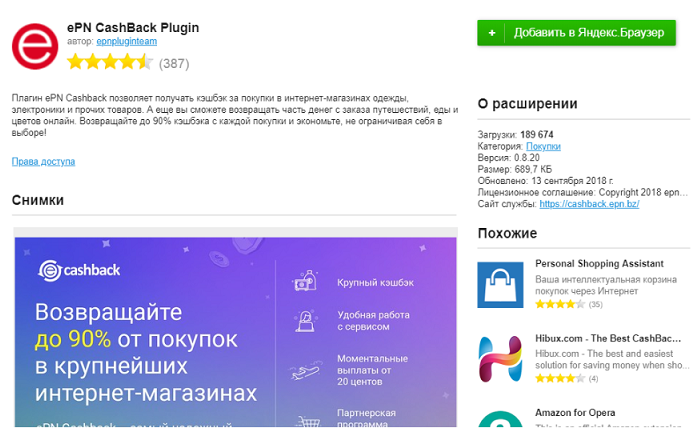Click Personal Shopping Assistant's description text
The height and width of the screenshot is (428, 699).
click(x=606, y=285)
